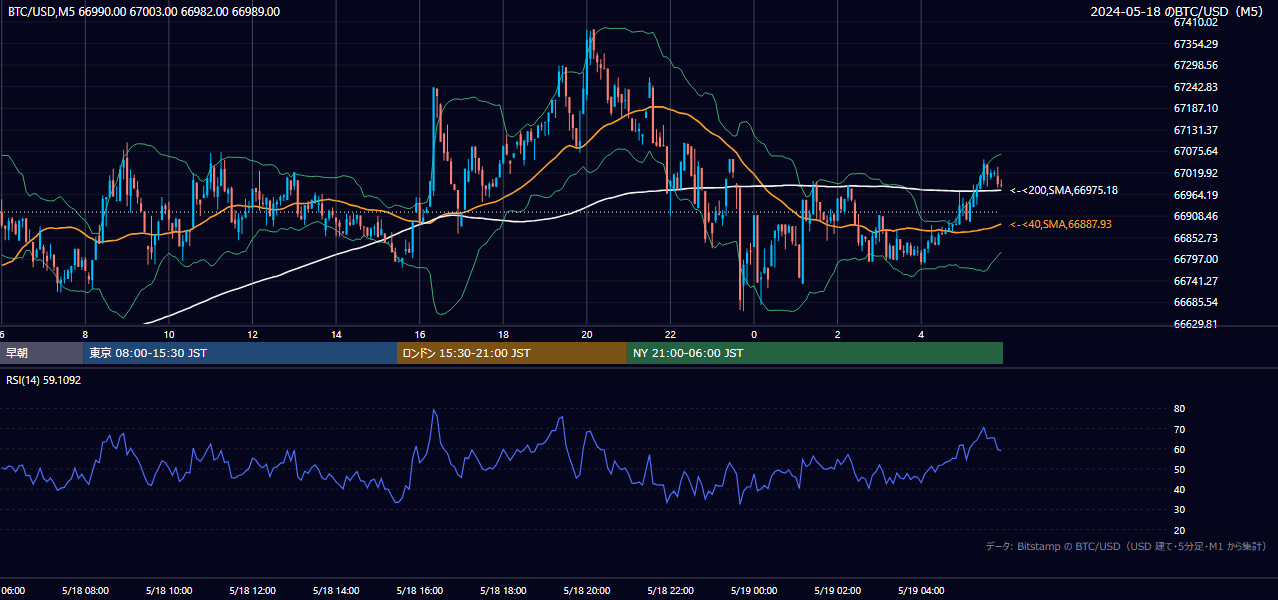Select price axis value 67242.83
This screenshot has width=1278, height=600.
click(1196, 87)
